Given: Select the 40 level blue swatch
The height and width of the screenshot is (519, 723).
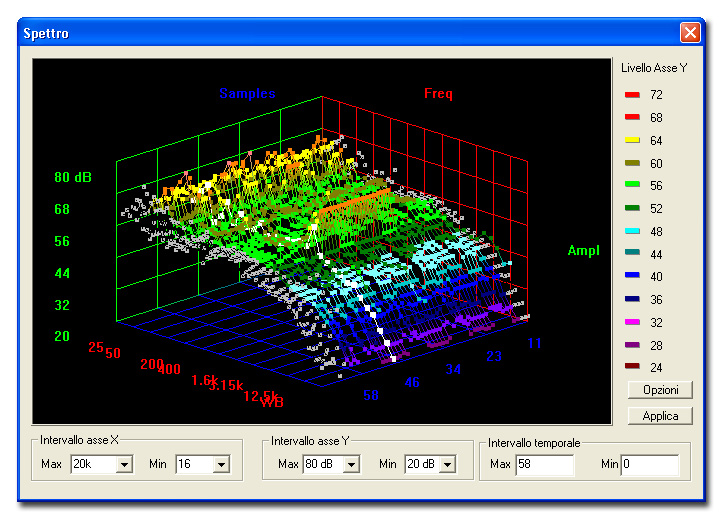Looking at the screenshot, I should coord(632,275).
